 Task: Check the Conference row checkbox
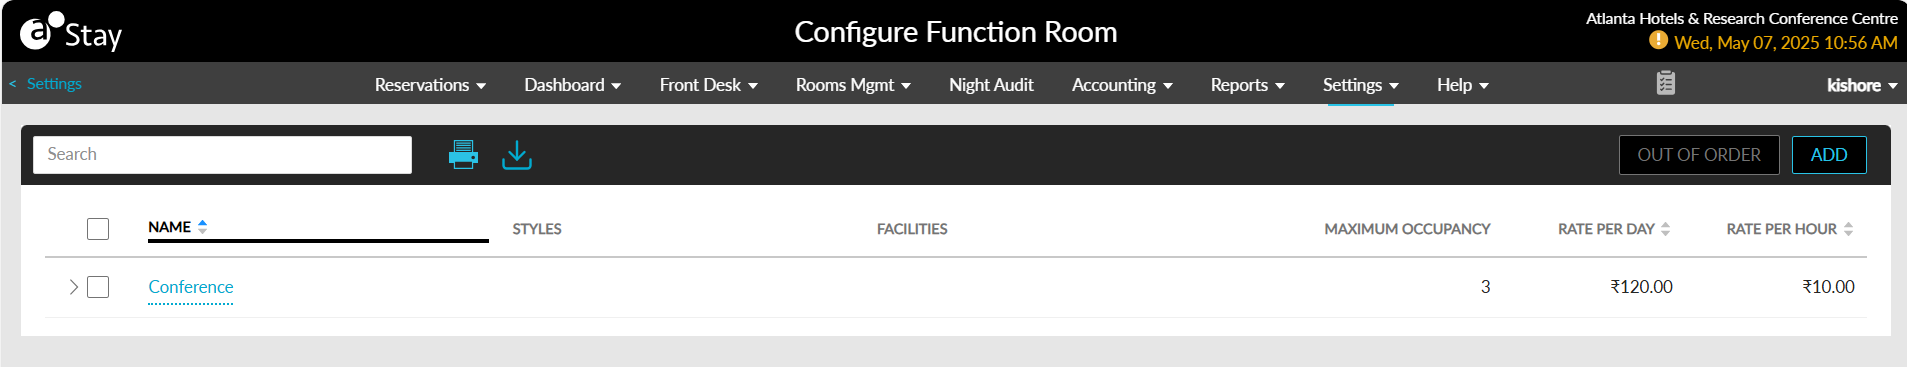98,287
